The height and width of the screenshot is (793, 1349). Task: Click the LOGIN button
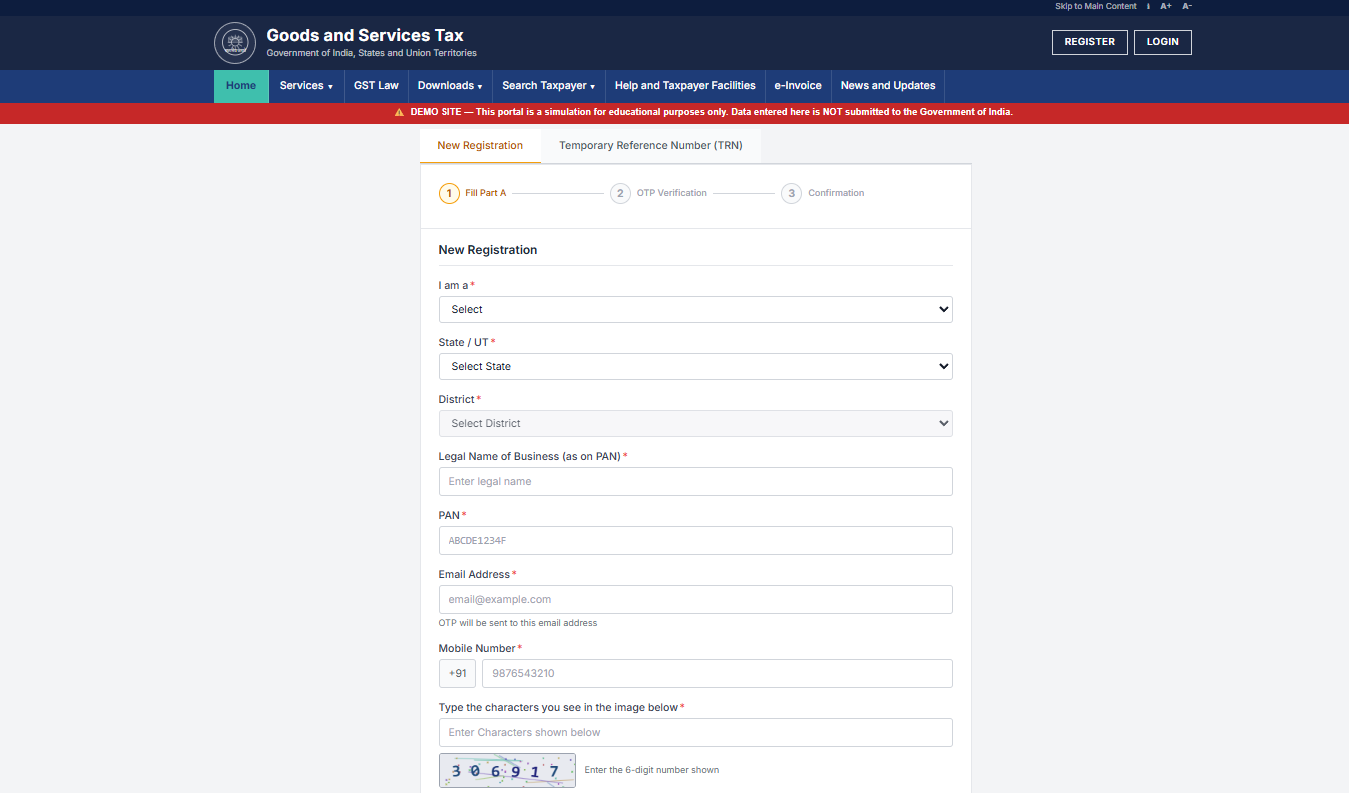1163,42
